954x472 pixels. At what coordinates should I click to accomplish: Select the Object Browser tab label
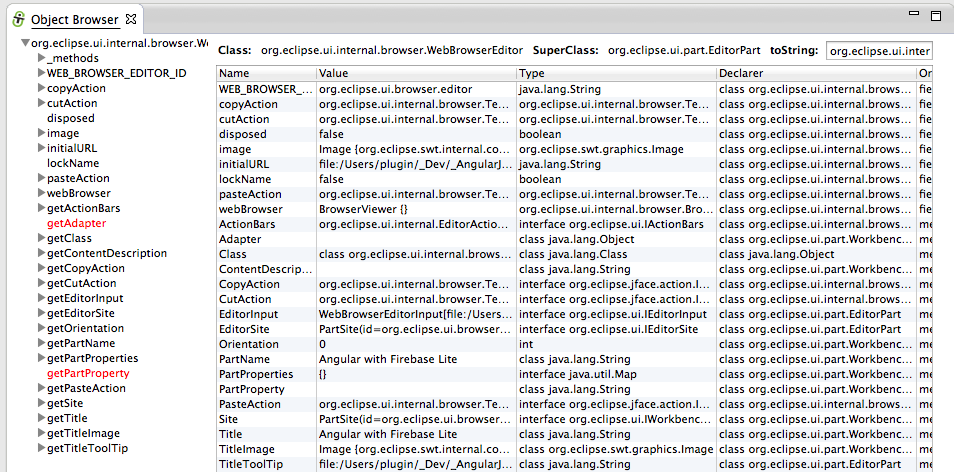pos(75,20)
